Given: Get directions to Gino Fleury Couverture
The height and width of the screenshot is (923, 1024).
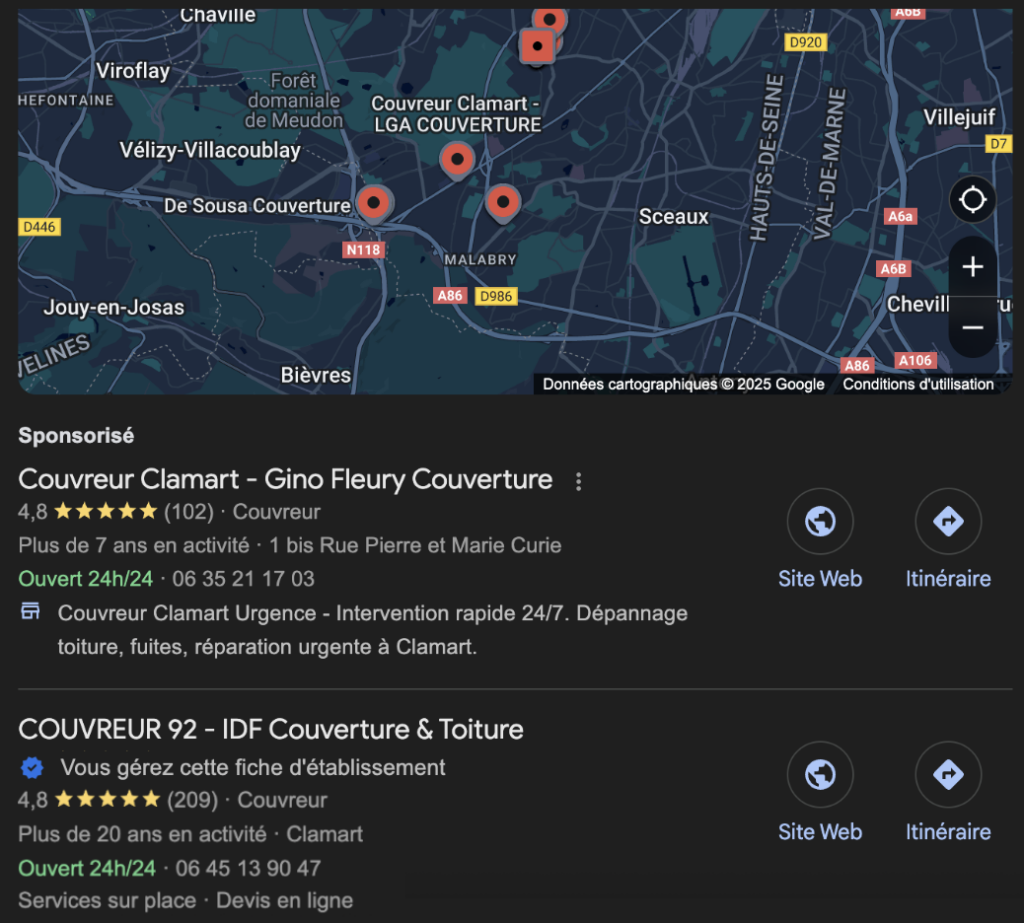Looking at the screenshot, I should 947,521.
